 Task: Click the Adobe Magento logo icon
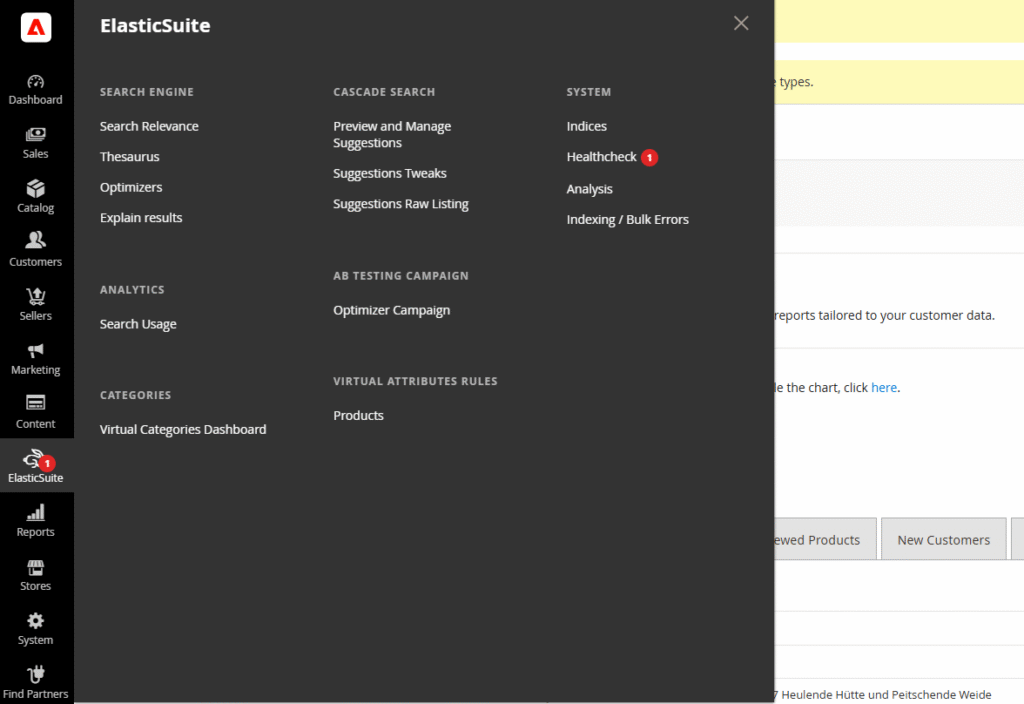[36, 28]
